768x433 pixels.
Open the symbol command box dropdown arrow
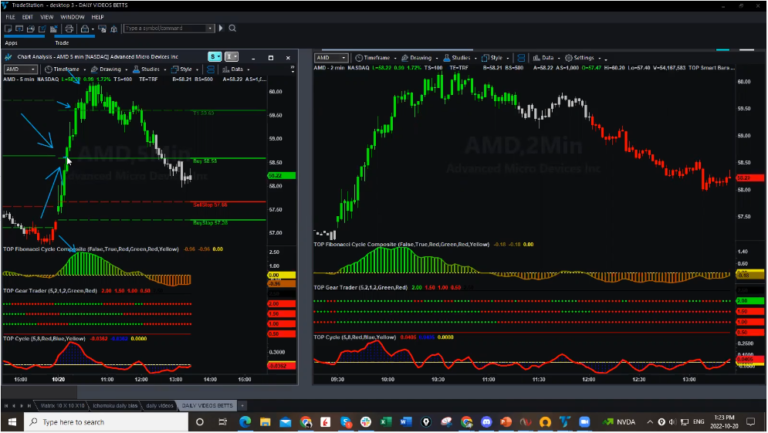(210, 28)
